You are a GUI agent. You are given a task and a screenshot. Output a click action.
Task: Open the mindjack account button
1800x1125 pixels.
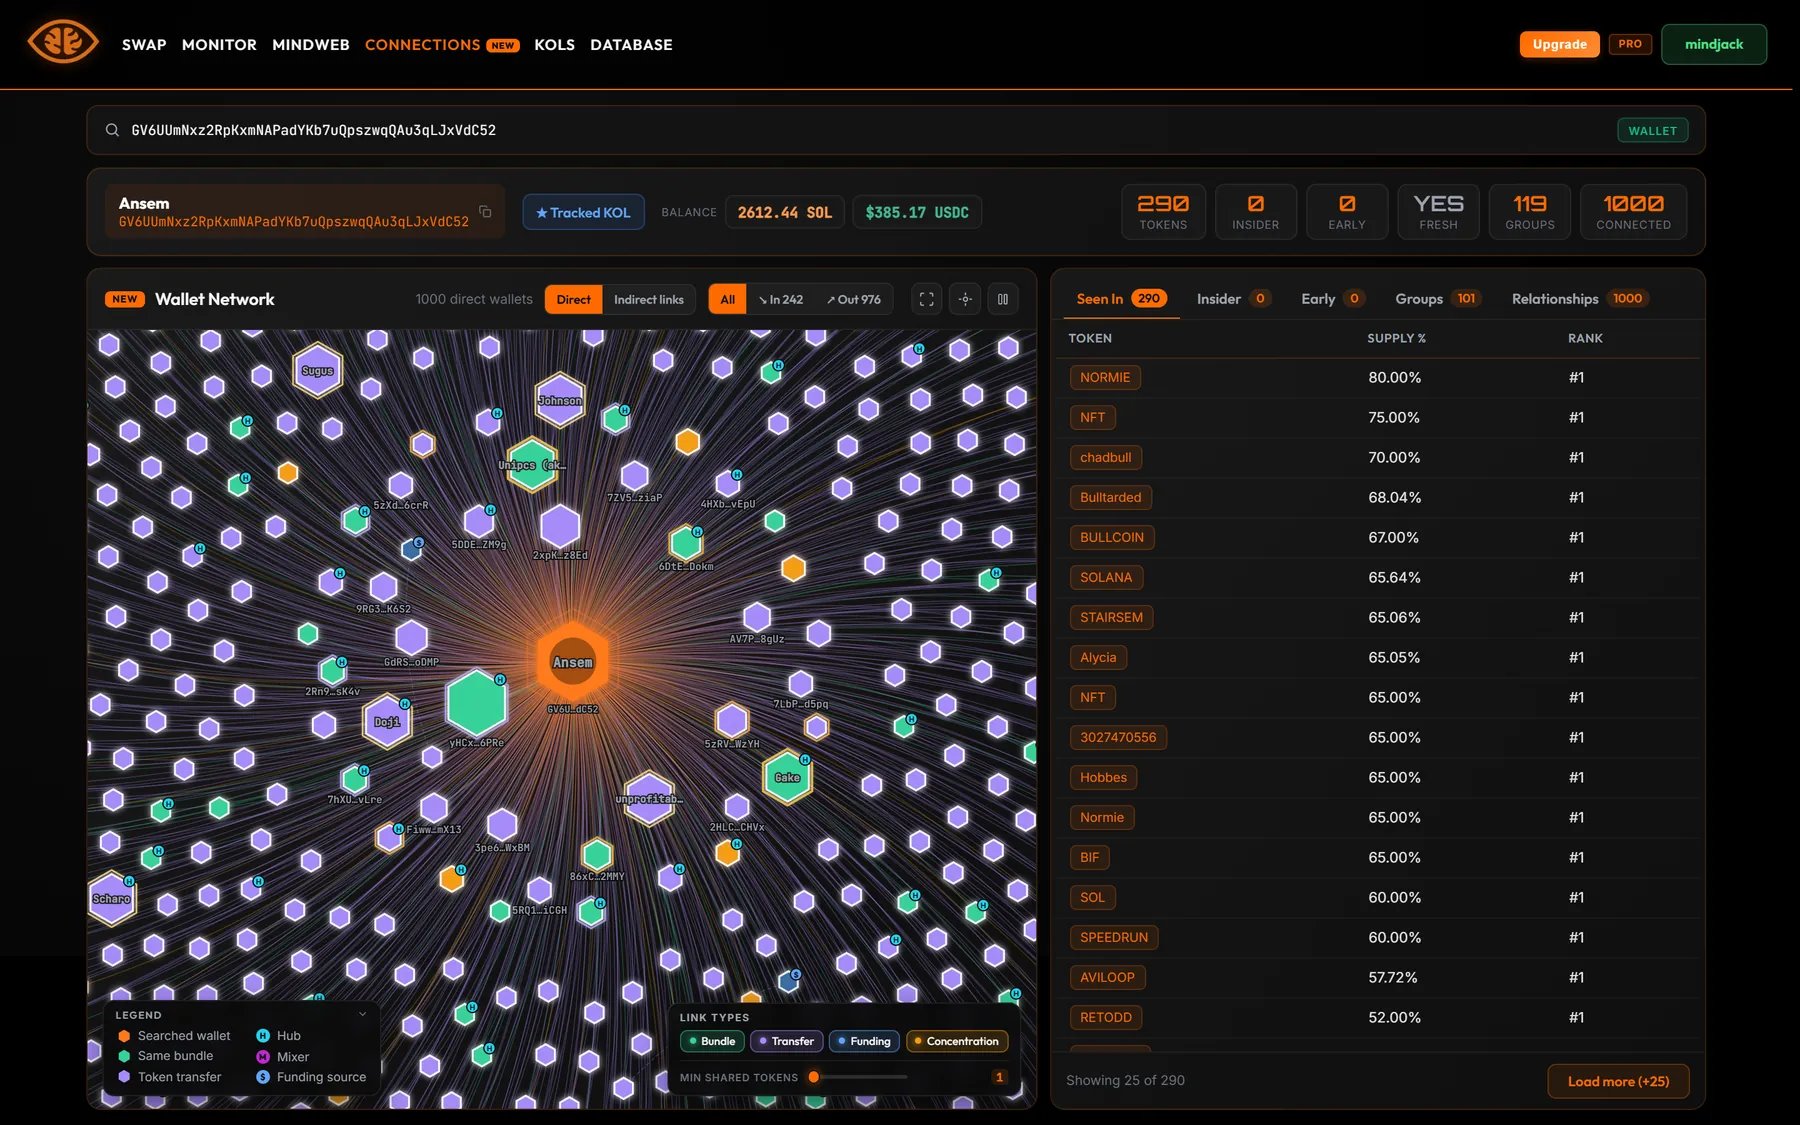(x=1713, y=44)
